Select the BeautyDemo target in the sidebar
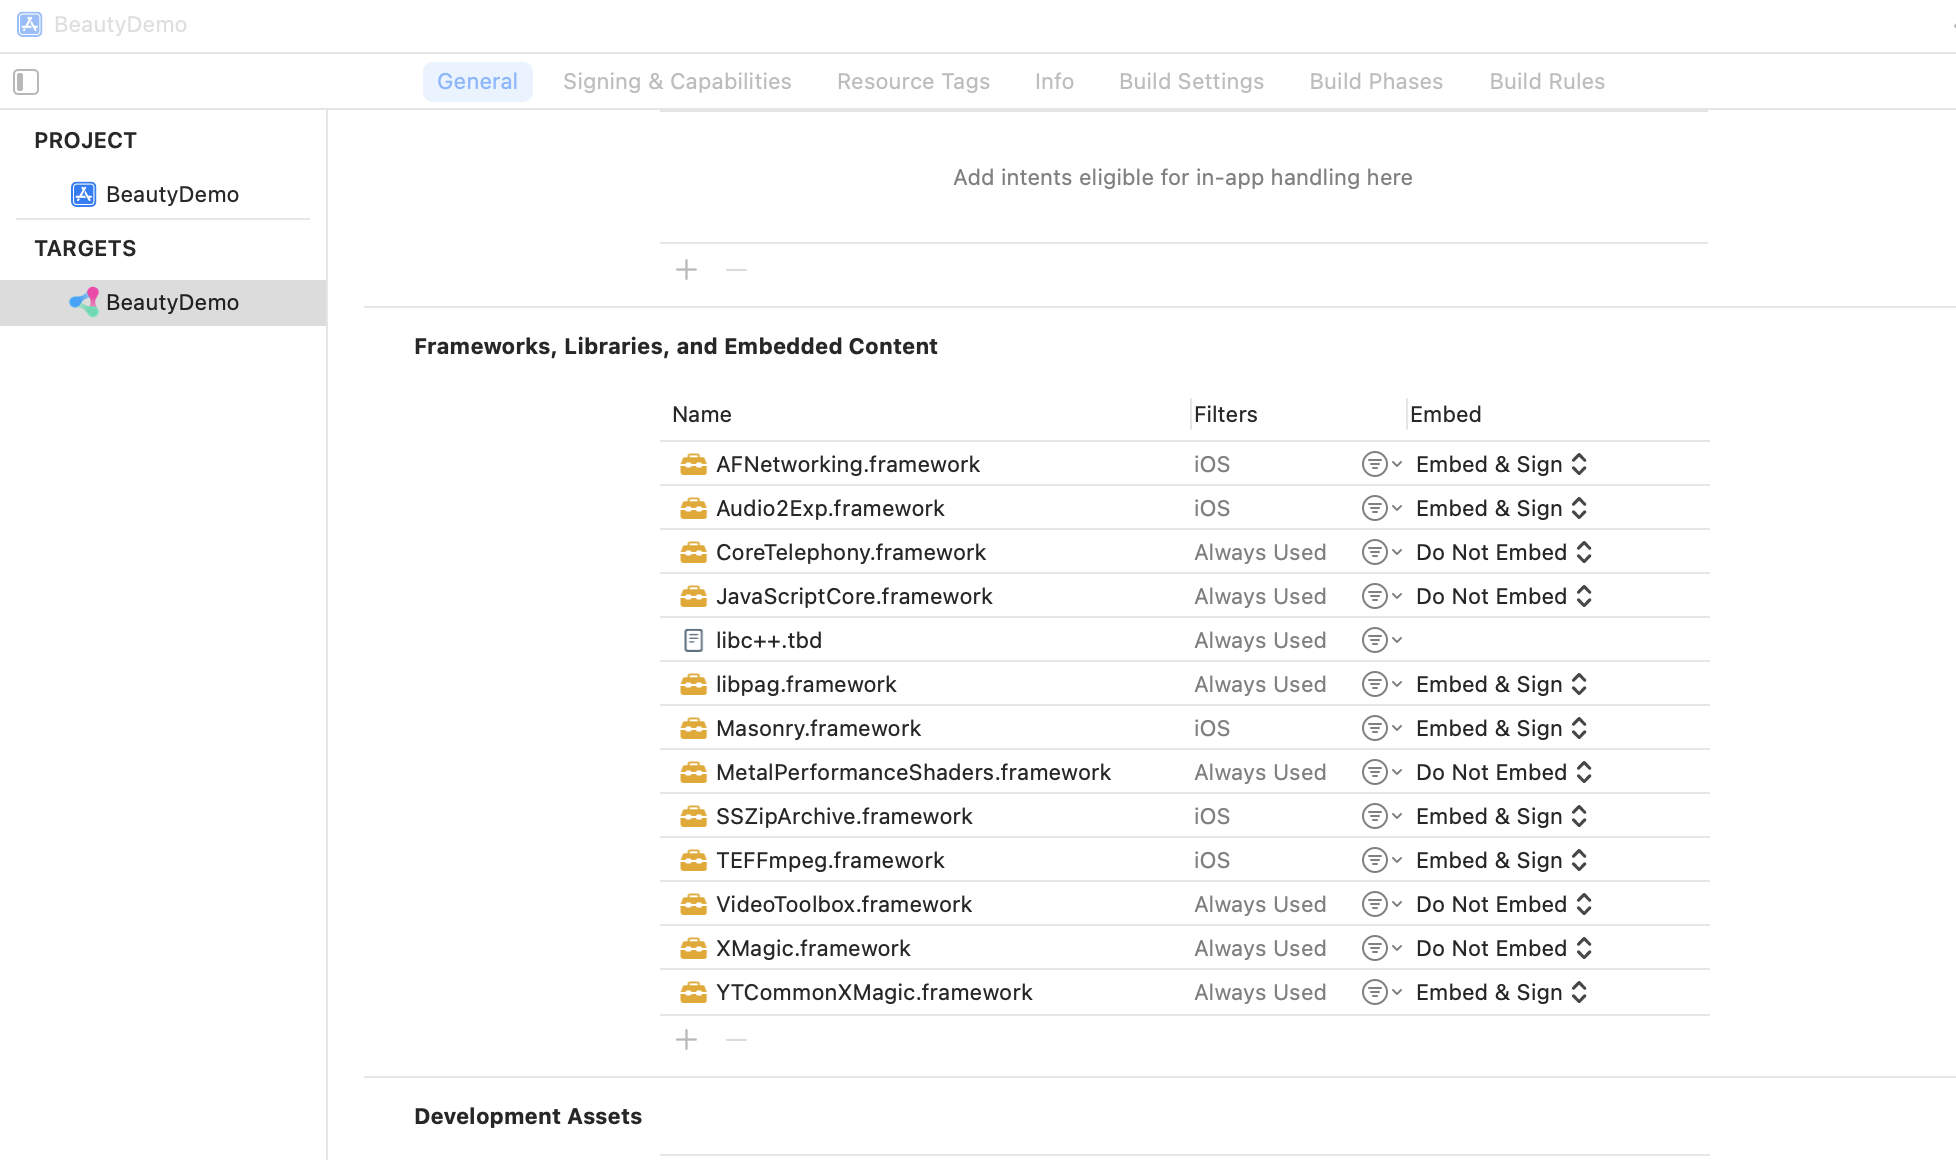Image resolution: width=1956 pixels, height=1160 pixels. tap(172, 302)
